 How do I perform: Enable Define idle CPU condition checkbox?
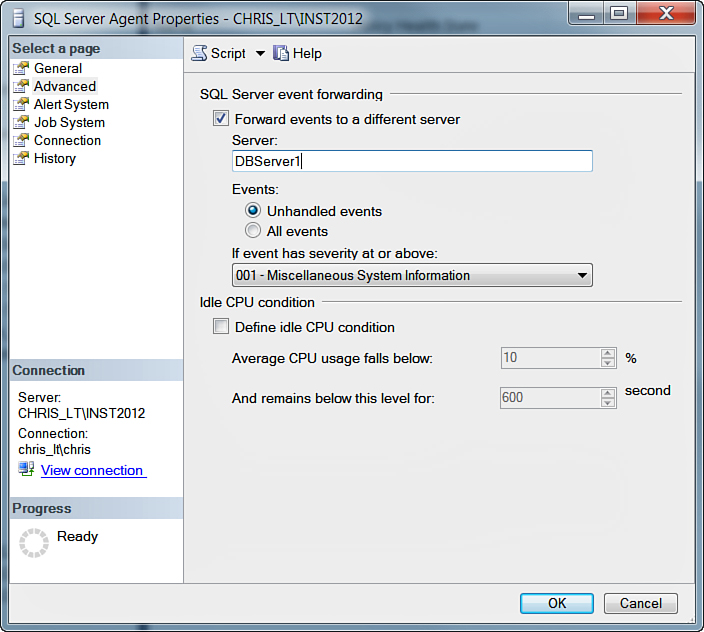click(x=221, y=327)
